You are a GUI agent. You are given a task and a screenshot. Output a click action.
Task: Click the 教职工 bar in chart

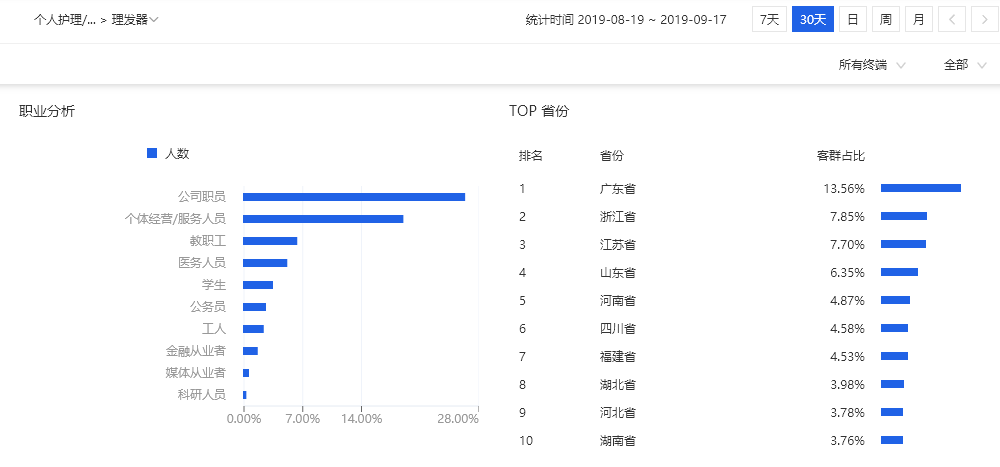point(270,241)
